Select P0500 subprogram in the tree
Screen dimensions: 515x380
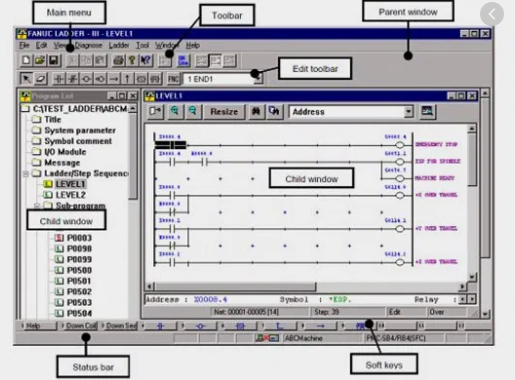tap(79, 270)
